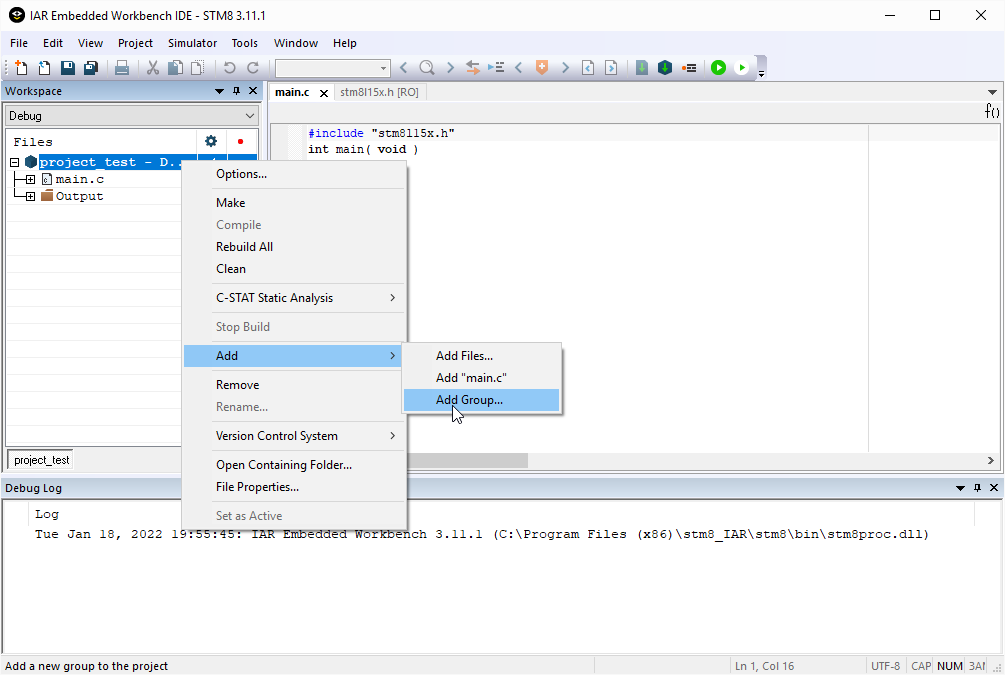Image resolution: width=1005 pixels, height=675 pixels.
Task: Close the Debug Log panel
Action: point(994,488)
